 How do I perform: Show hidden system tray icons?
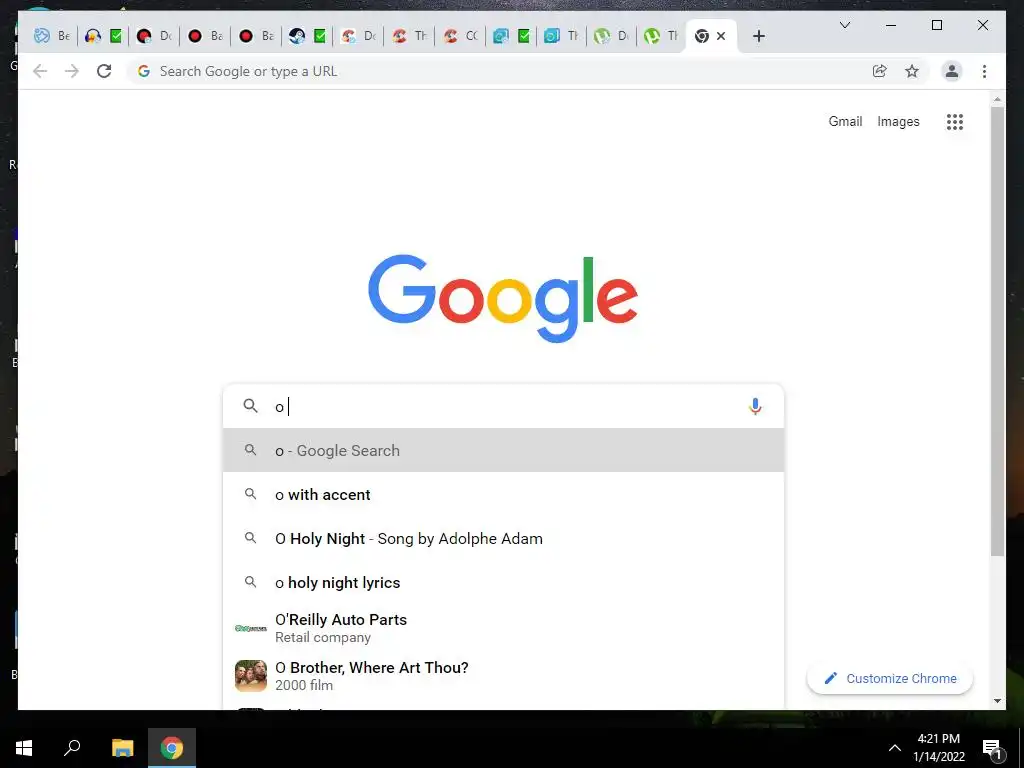click(x=895, y=748)
